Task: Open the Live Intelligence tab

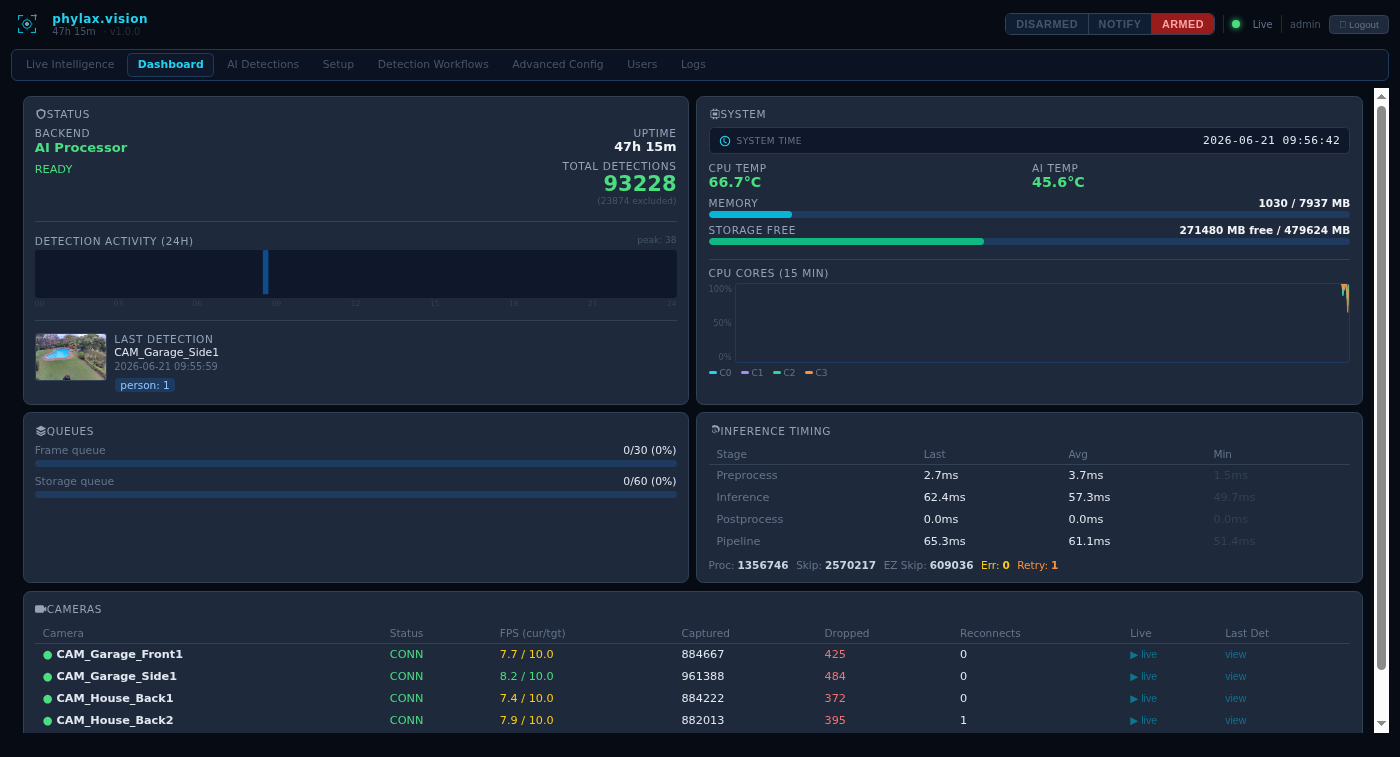Action: (70, 64)
